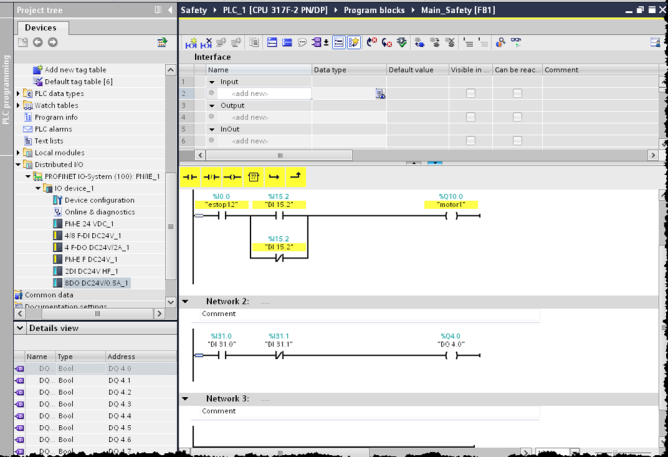Screen dimensions: 668x457
Task: Click the Insert network toolbar icon
Action: 191,43
